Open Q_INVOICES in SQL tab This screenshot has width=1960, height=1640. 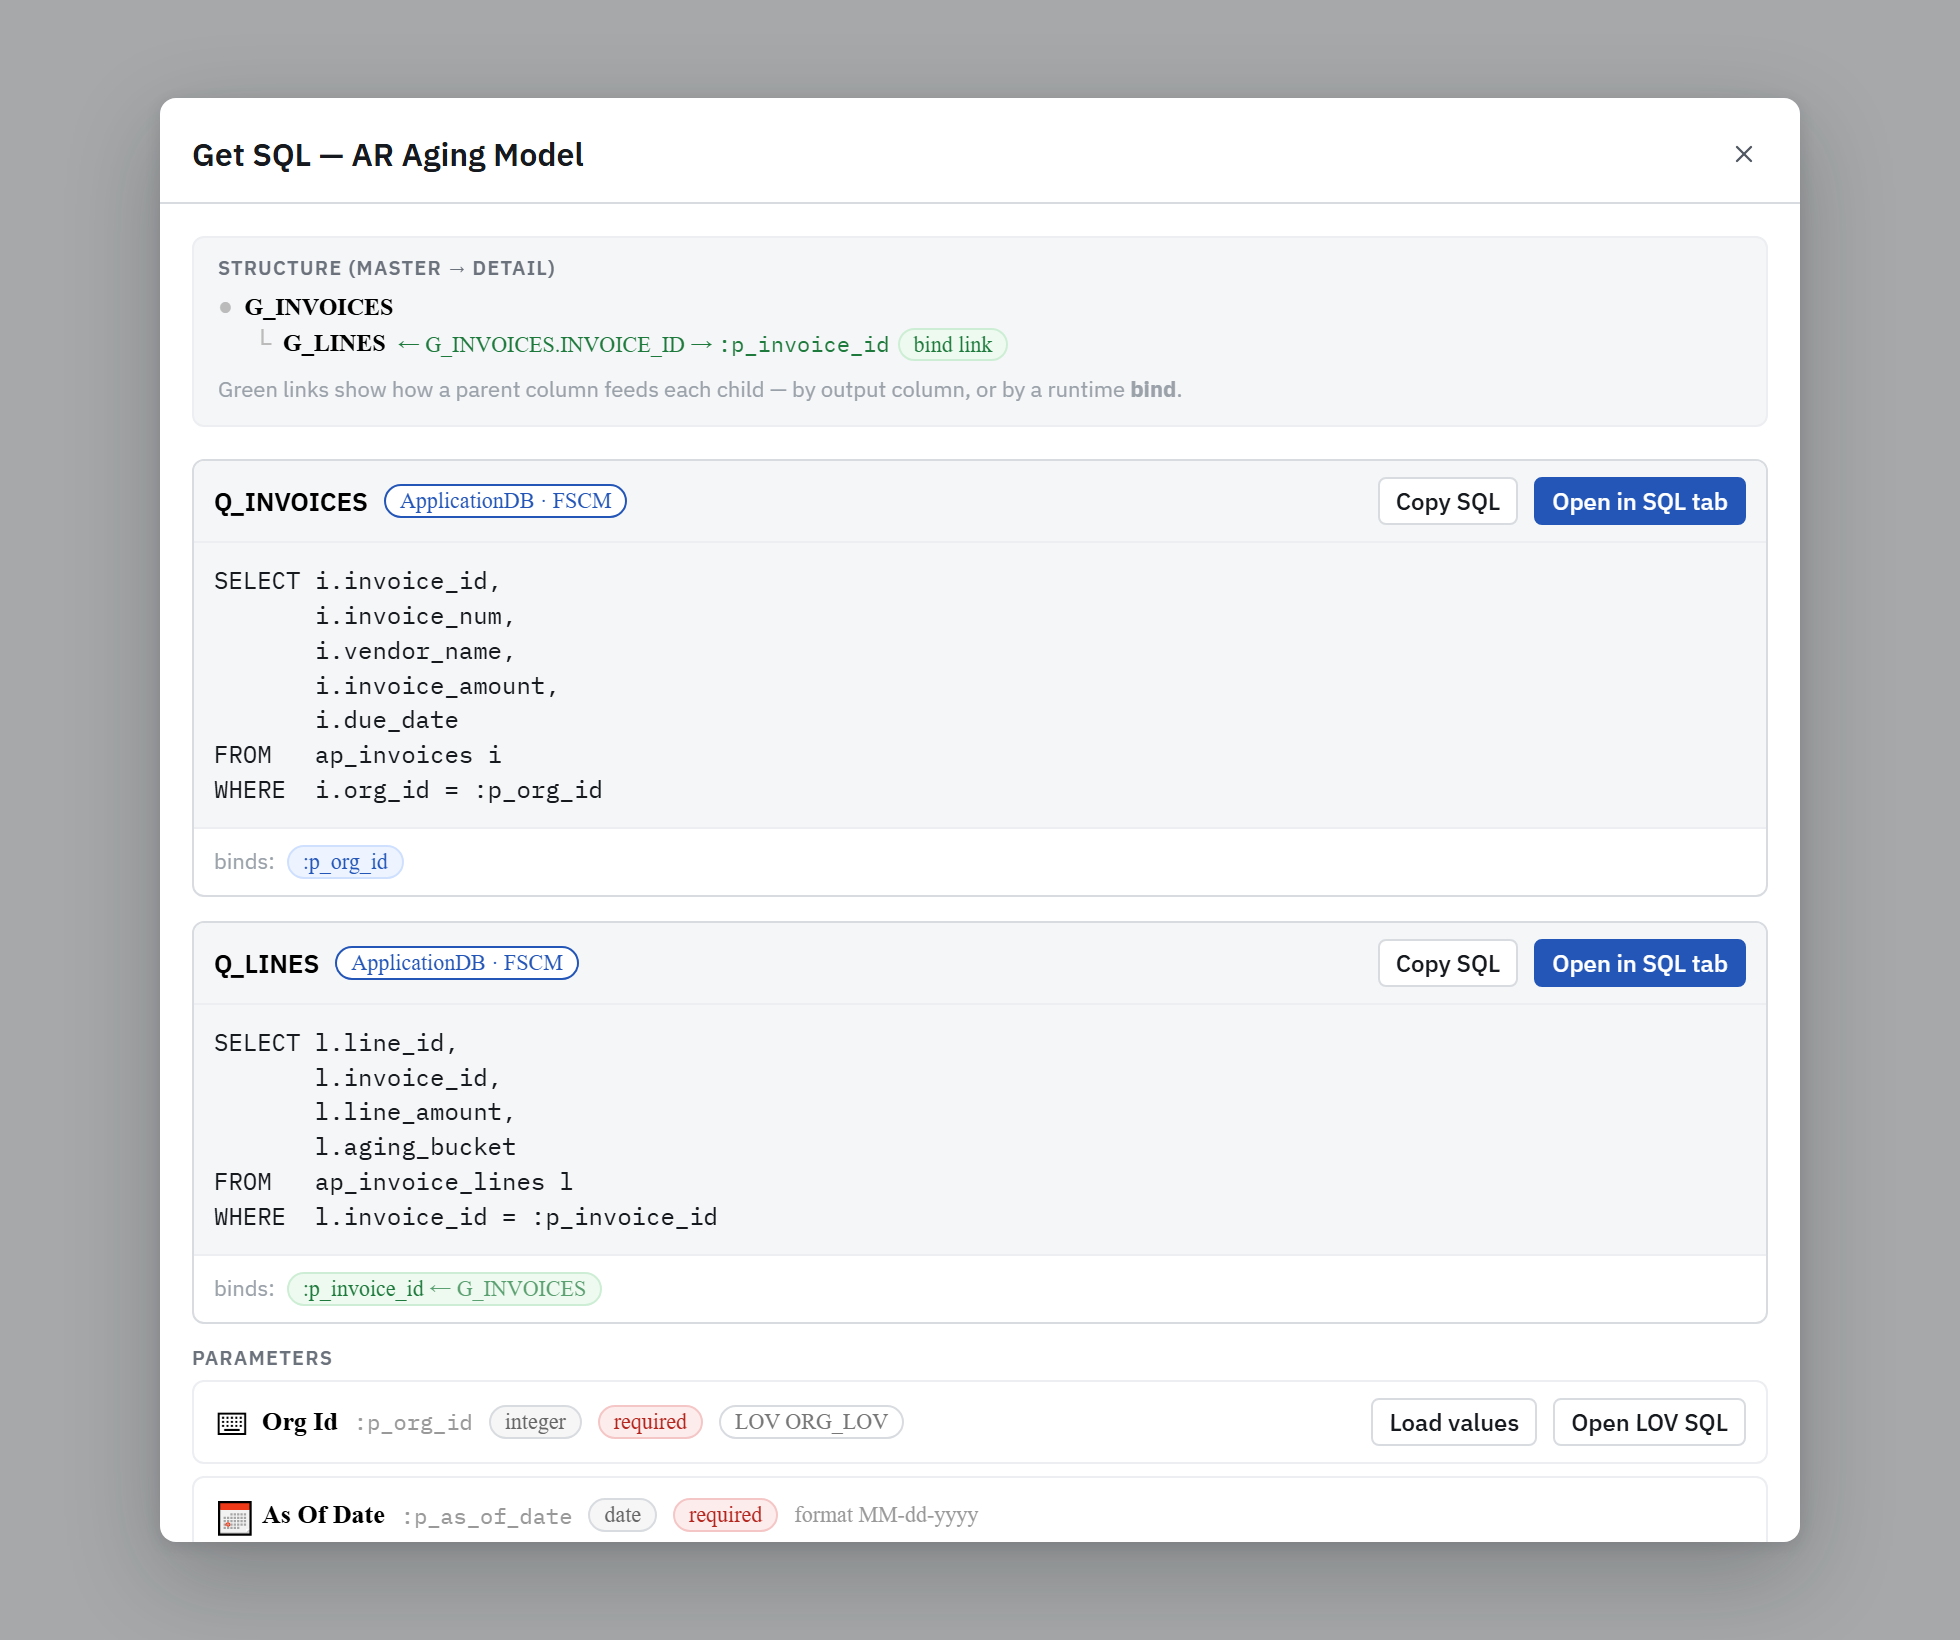tap(1639, 501)
